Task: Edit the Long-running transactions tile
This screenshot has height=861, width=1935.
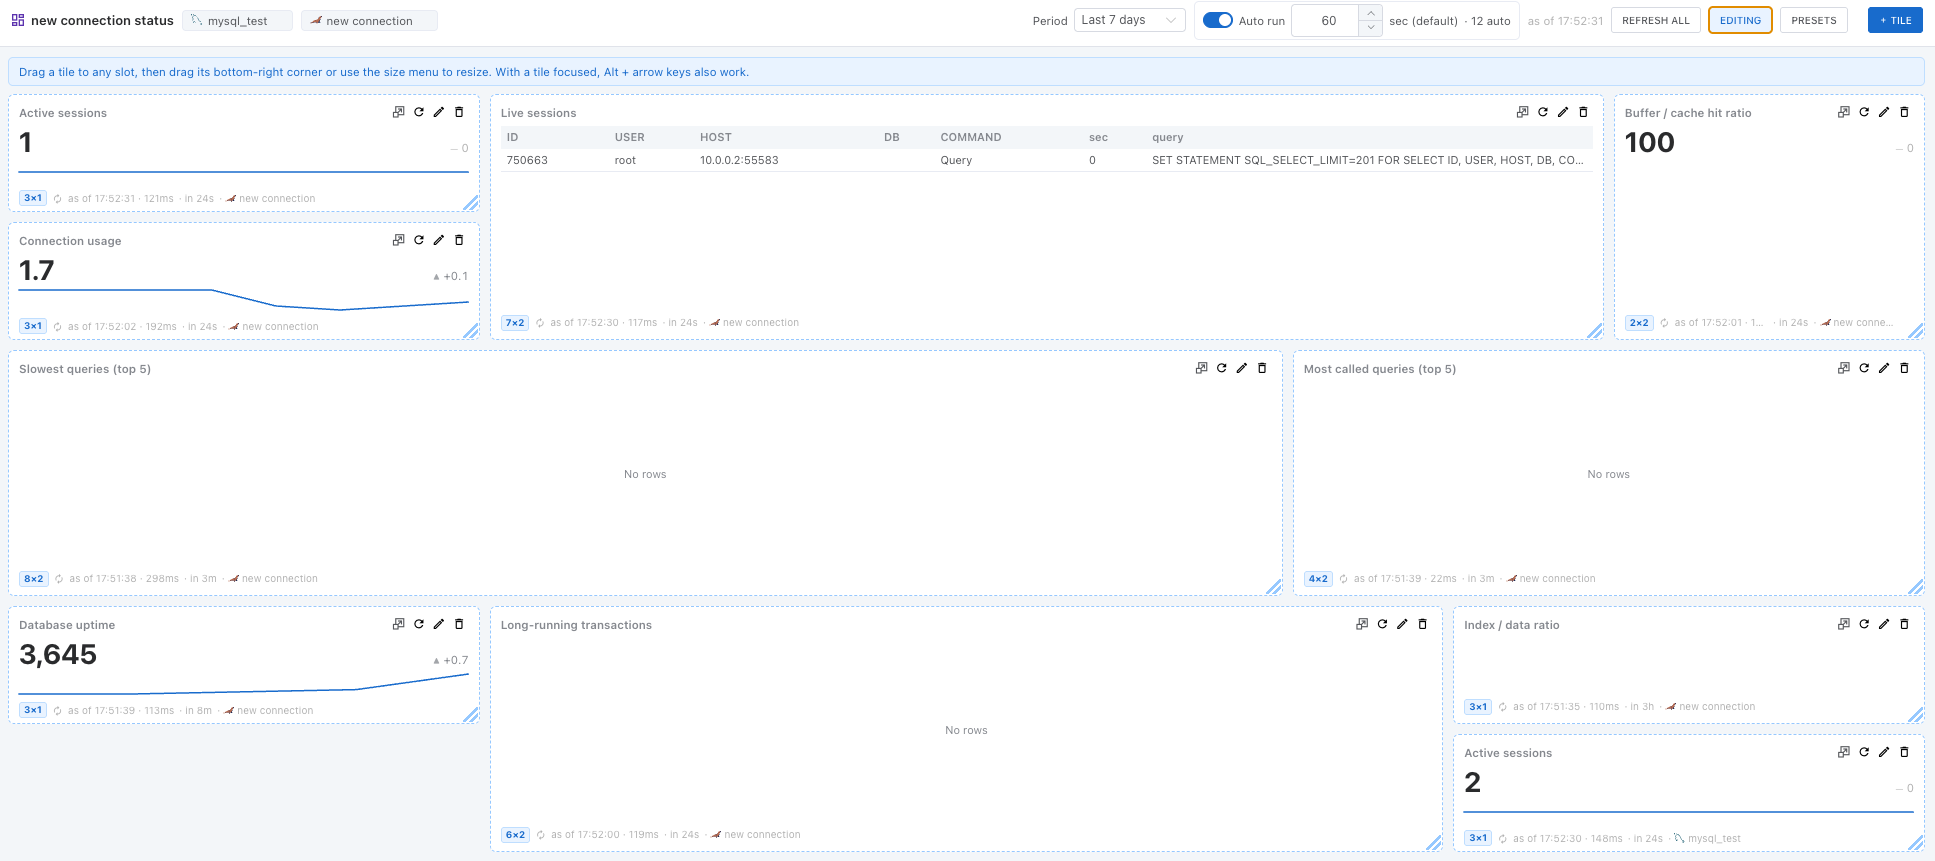Action: pyautogui.click(x=1402, y=624)
